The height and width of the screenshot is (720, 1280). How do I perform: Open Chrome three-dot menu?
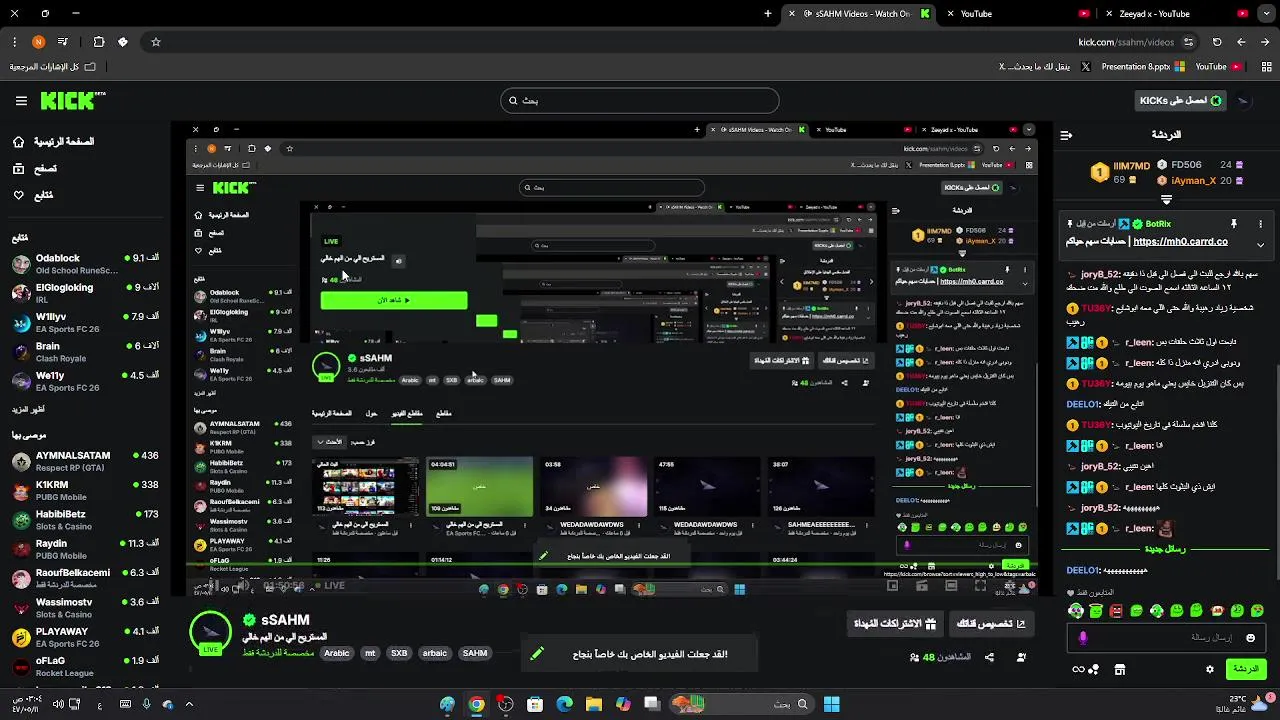[14, 42]
